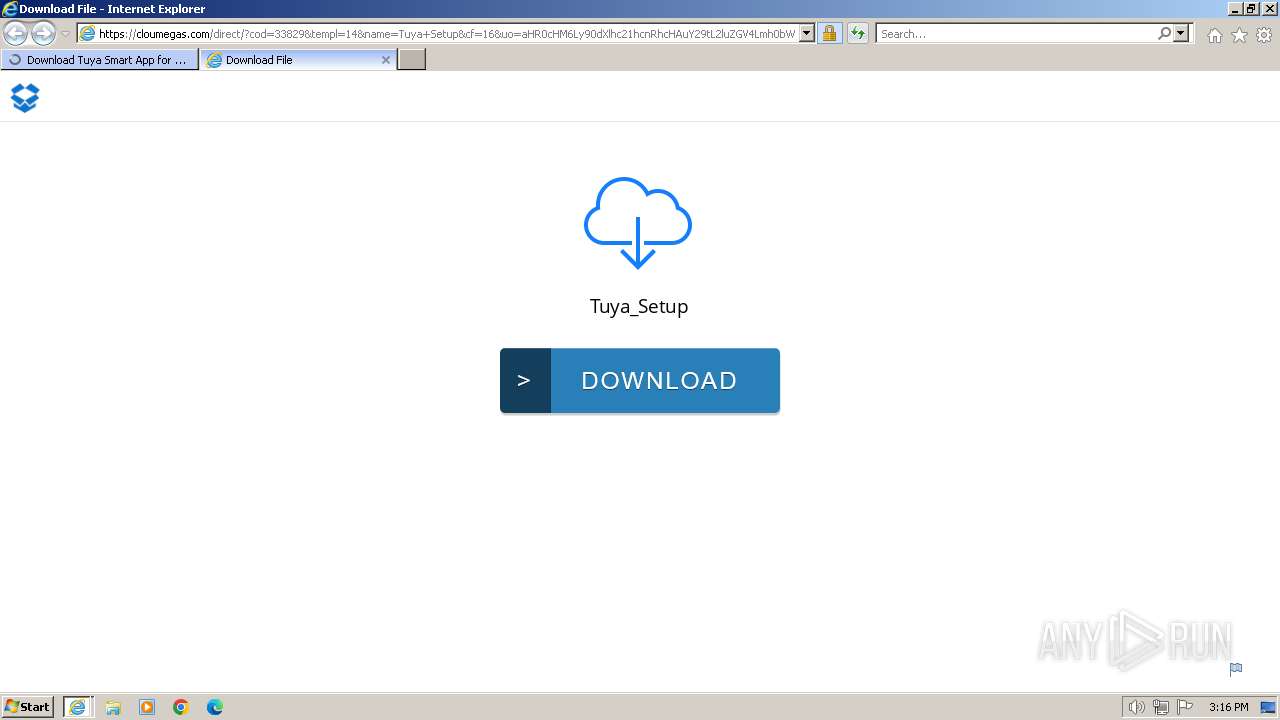Minimize the Internet Explorer window
The image size is (1280, 720).
[x=1235, y=9]
